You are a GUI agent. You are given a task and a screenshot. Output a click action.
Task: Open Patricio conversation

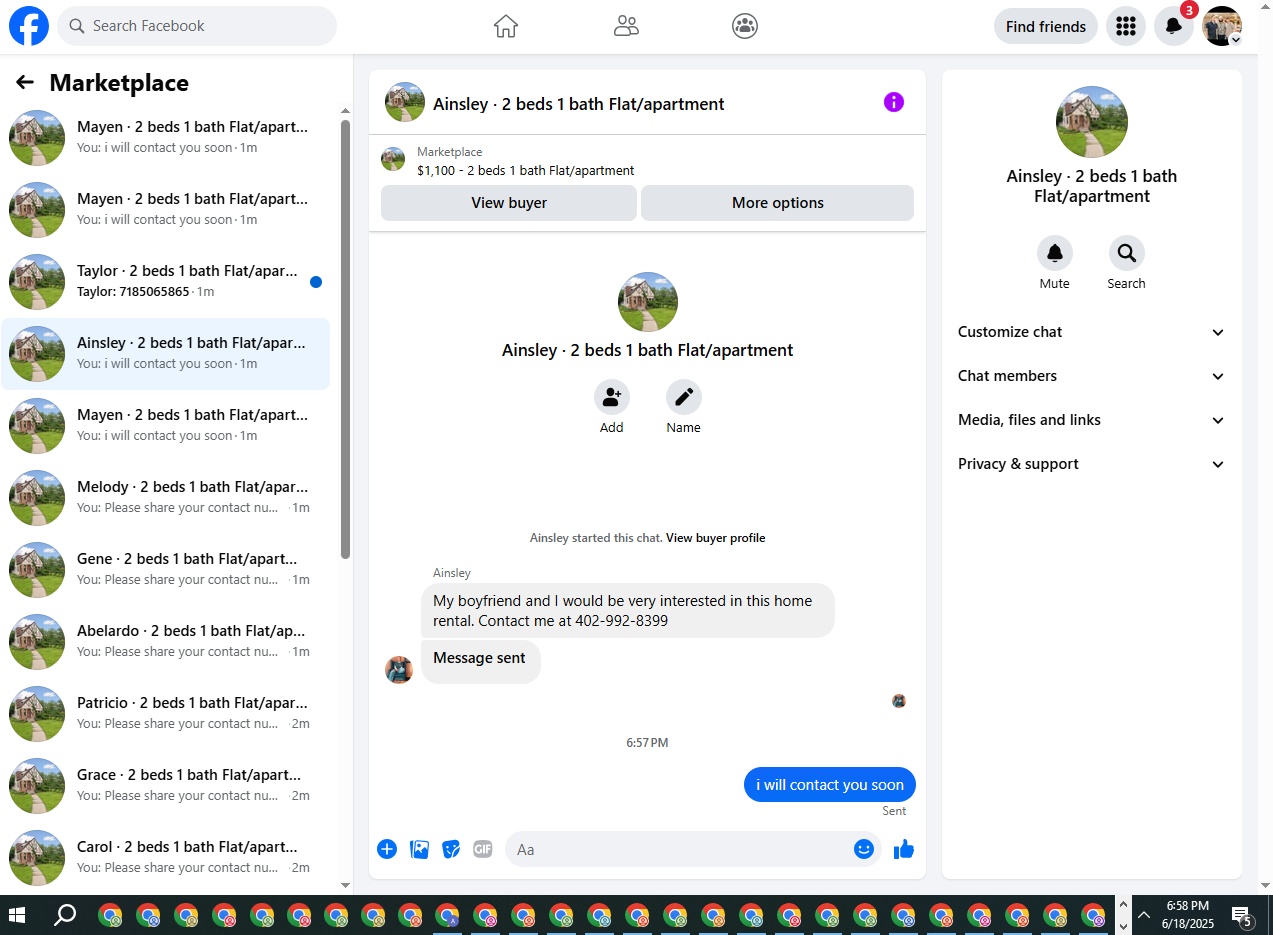tap(166, 714)
